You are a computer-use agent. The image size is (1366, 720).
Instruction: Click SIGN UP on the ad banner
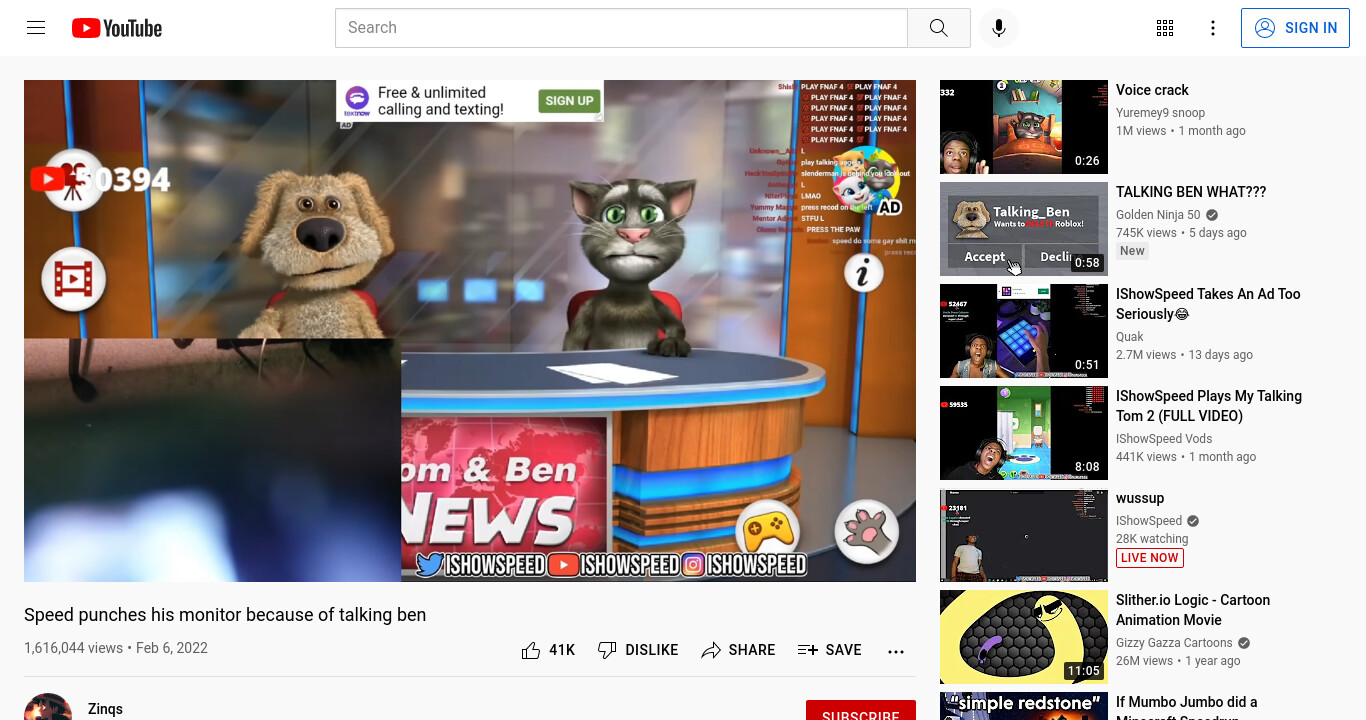[x=569, y=100]
